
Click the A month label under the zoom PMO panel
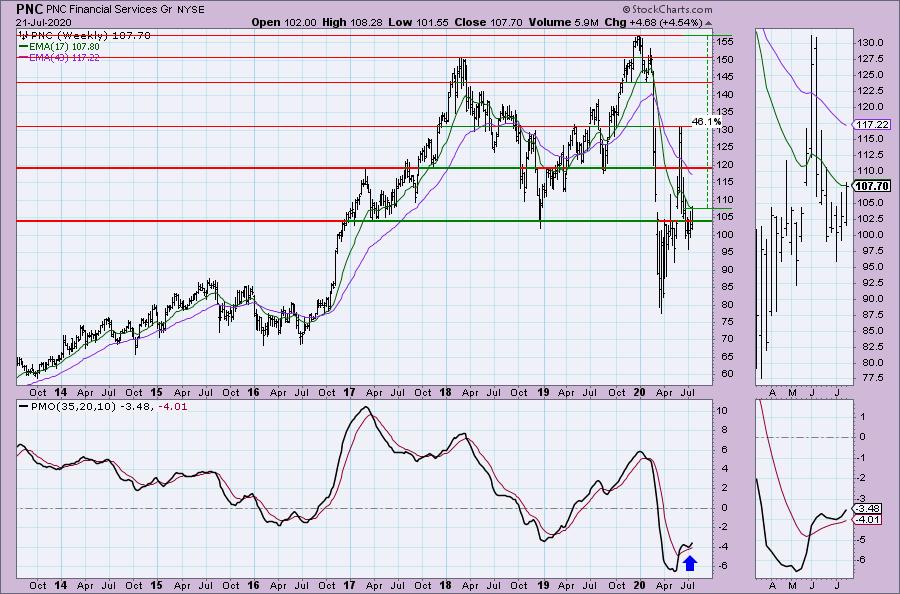tap(773, 586)
